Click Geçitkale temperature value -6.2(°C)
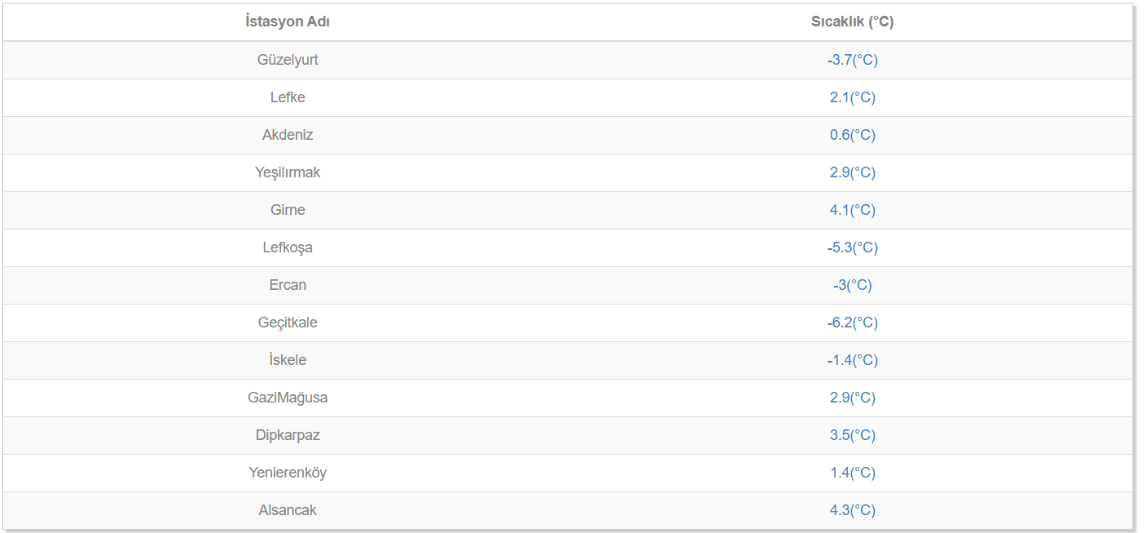The height and width of the screenshot is (533, 1145). point(852,323)
